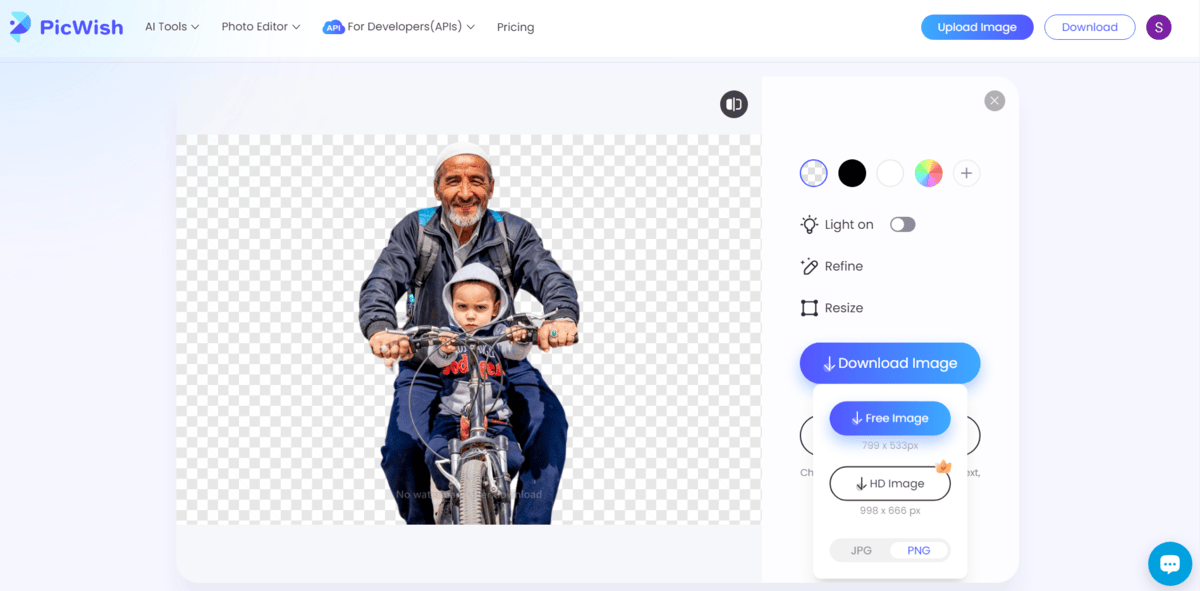1200x591 pixels.
Task: Download the HD Image version
Action: pyautogui.click(x=889, y=483)
